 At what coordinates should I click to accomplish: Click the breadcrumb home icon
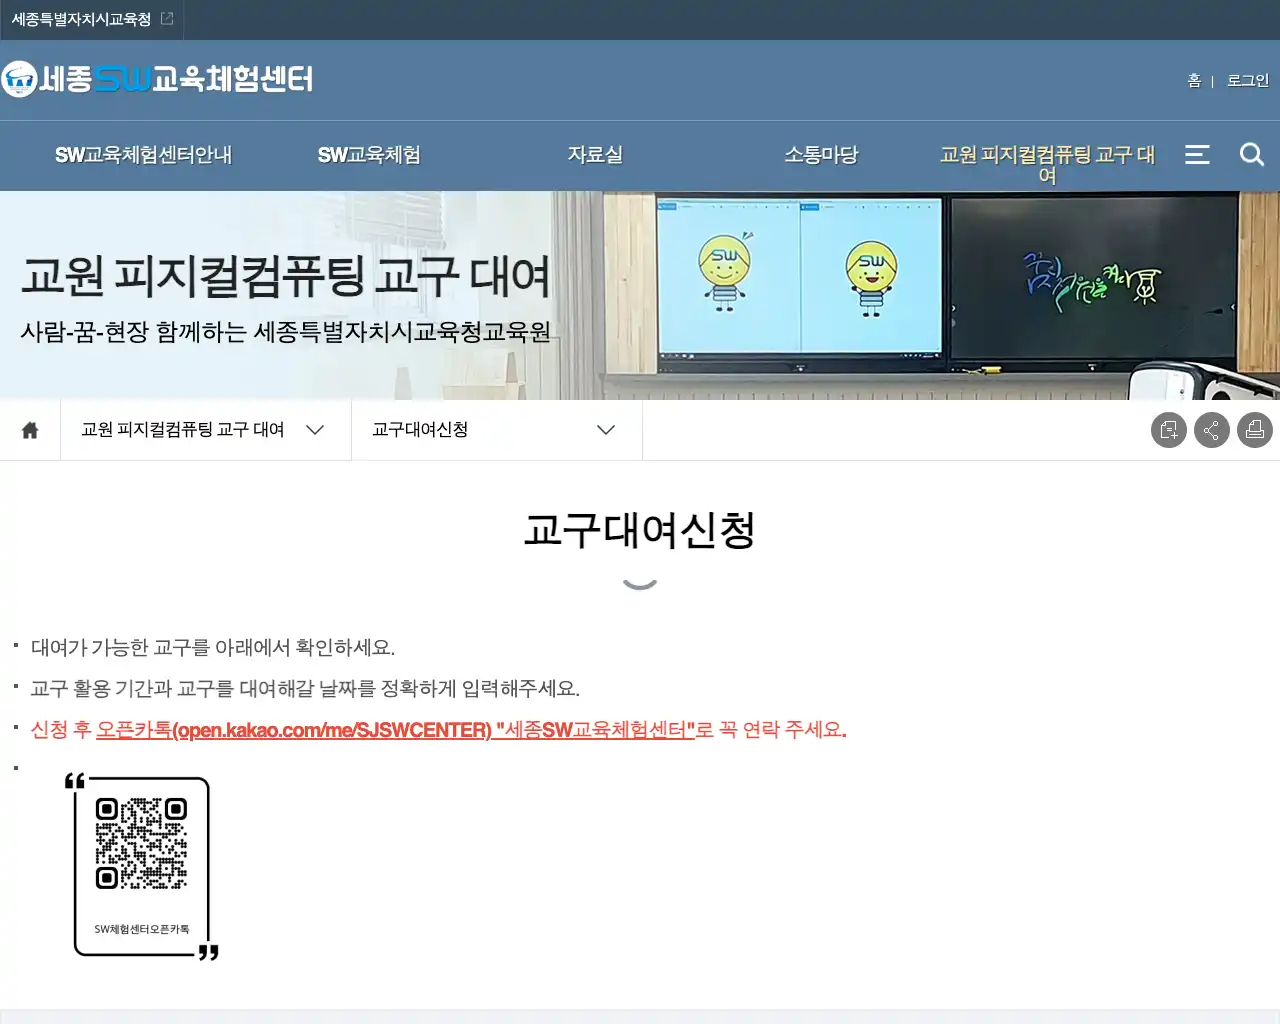[30, 430]
